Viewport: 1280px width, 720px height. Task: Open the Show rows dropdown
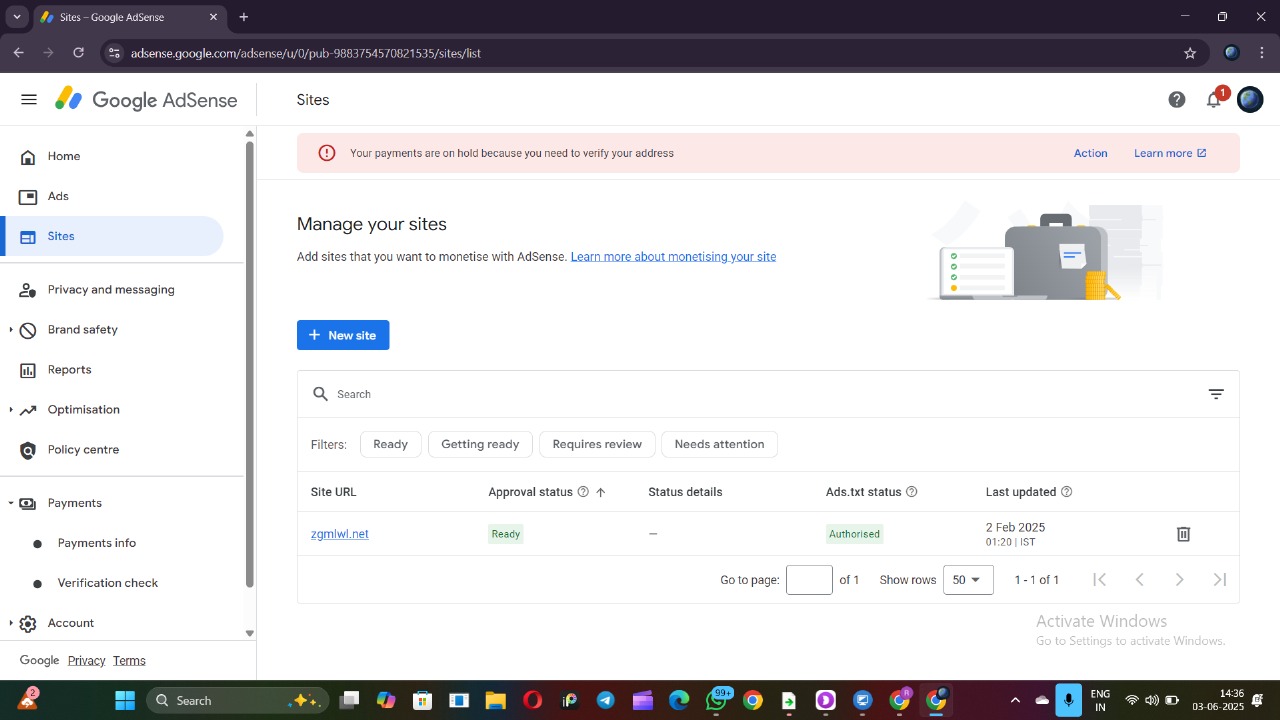[x=968, y=580]
